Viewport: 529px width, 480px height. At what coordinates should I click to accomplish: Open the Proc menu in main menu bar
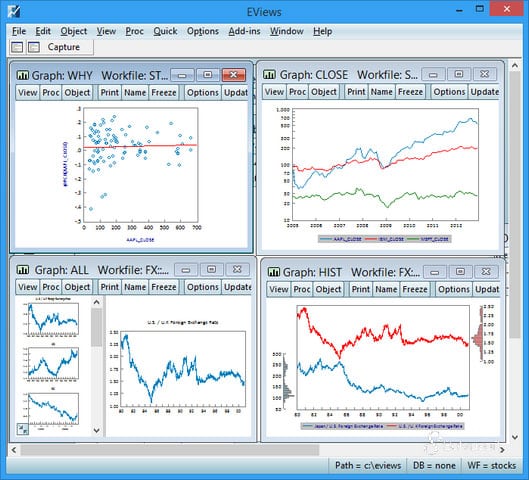[x=134, y=31]
